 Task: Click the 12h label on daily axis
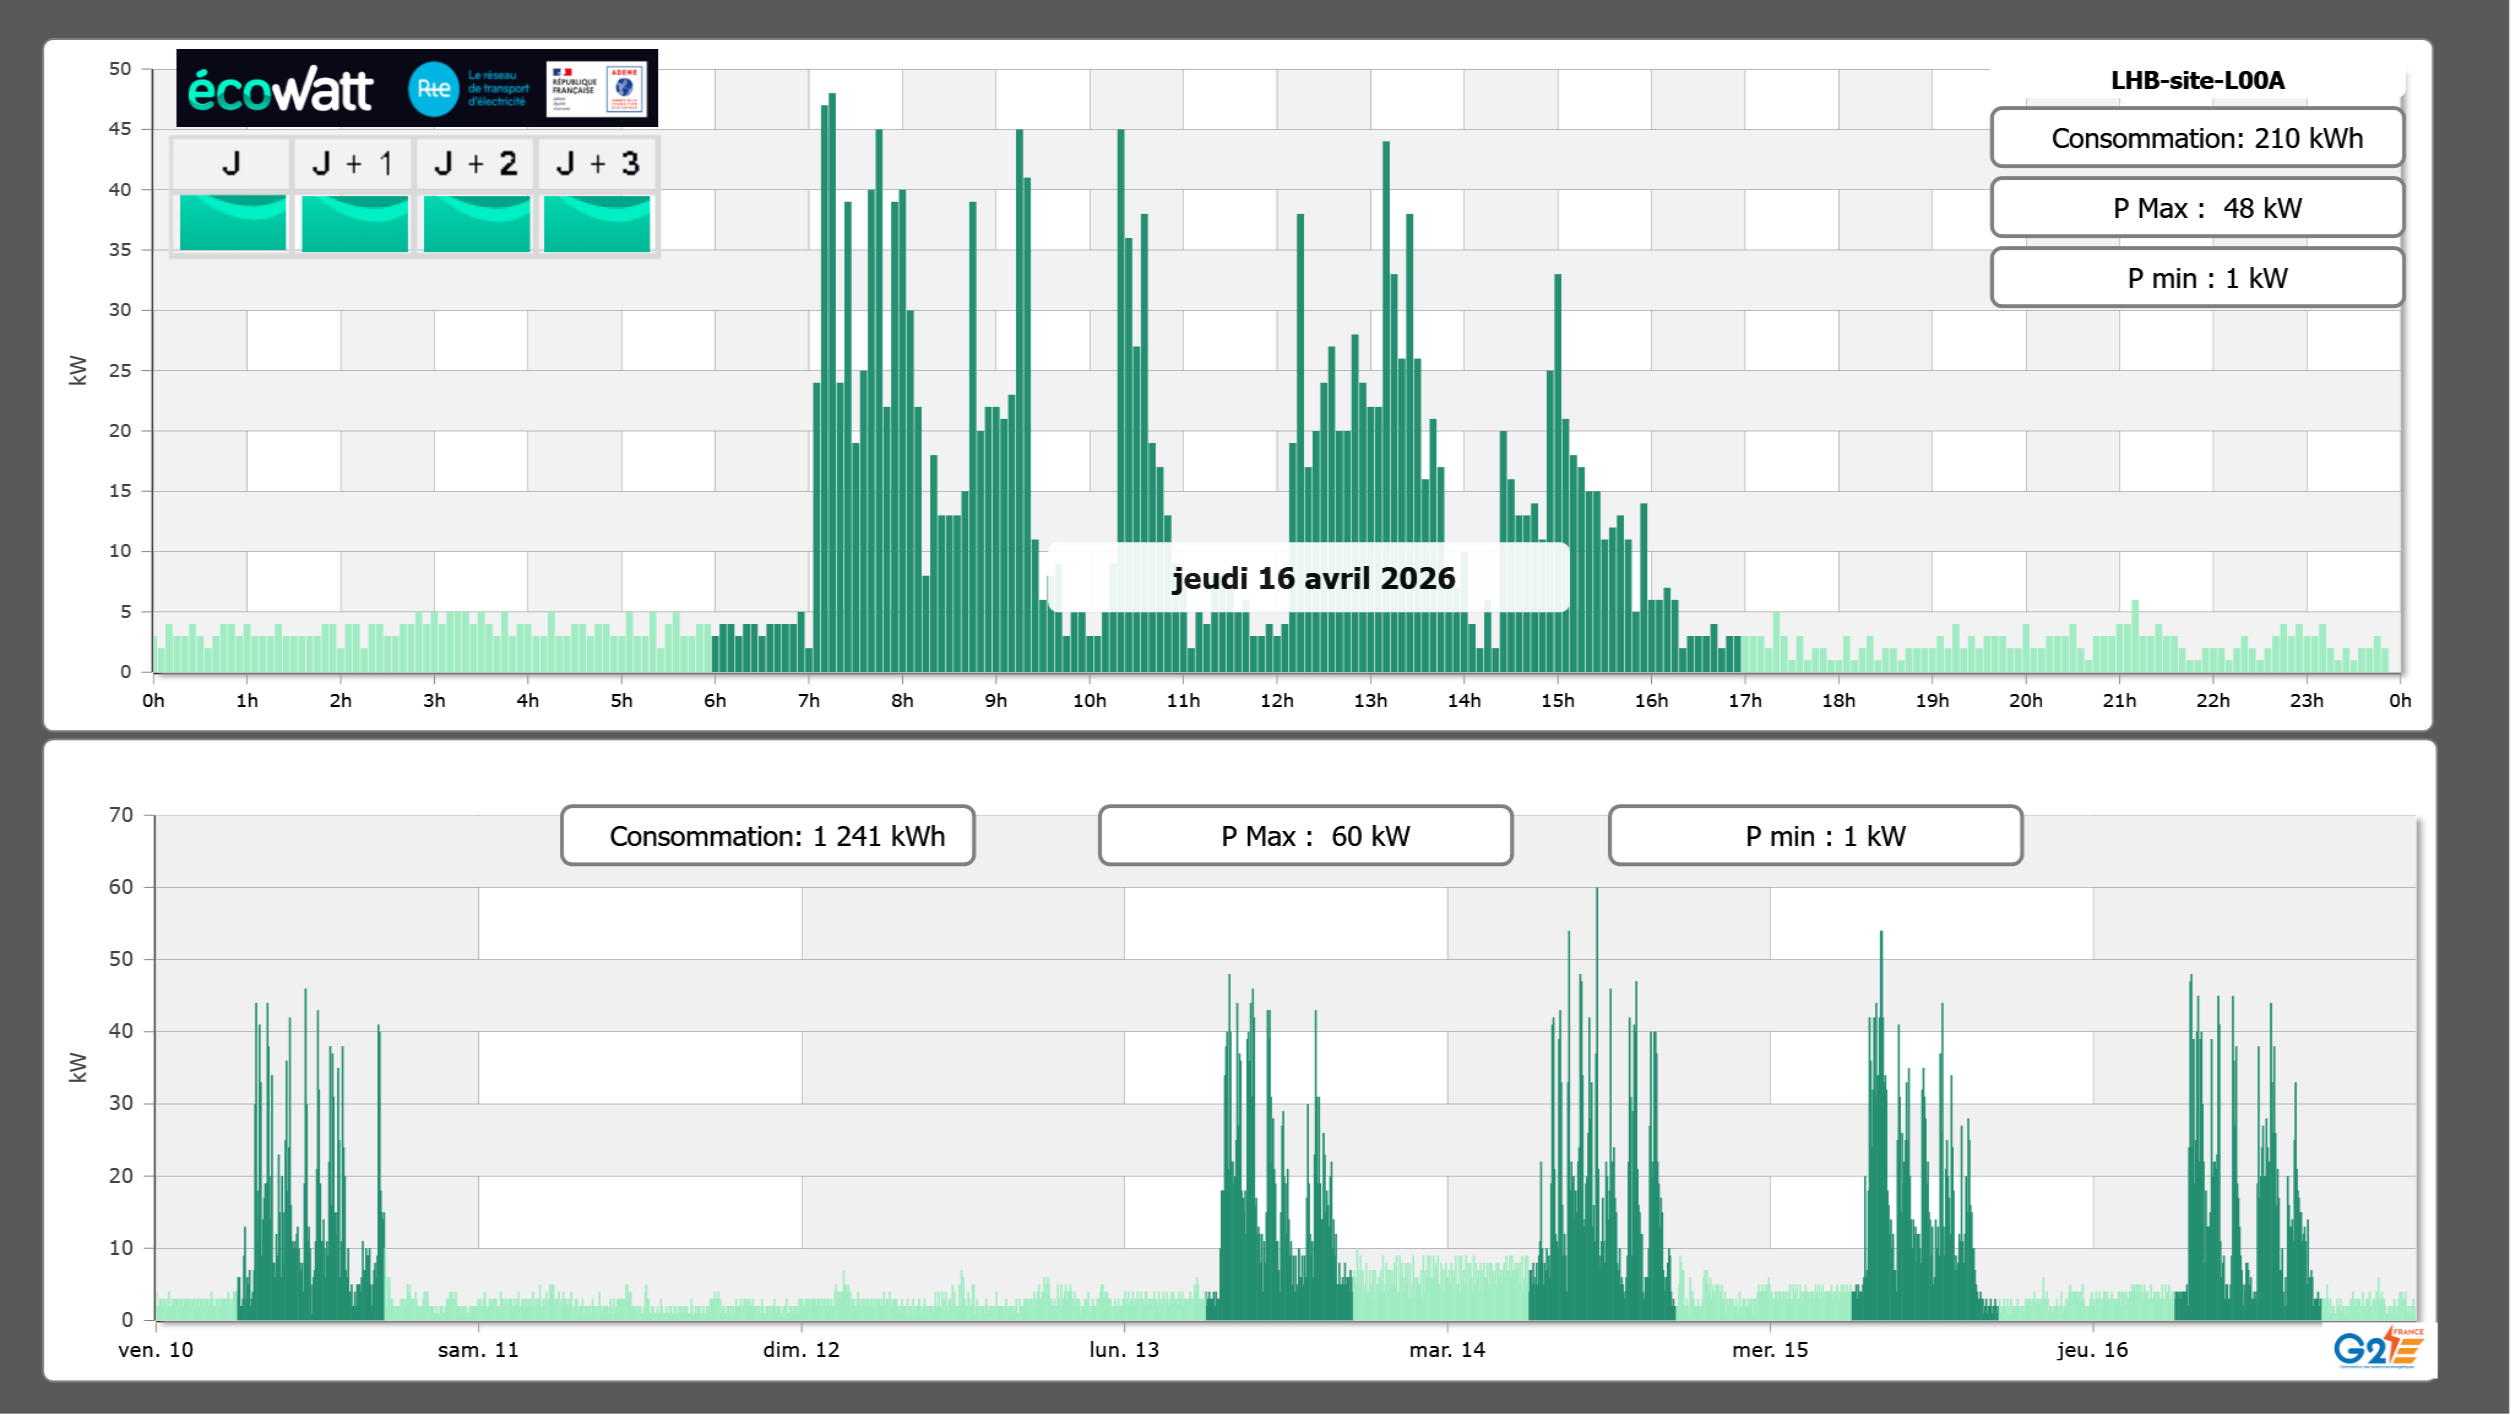pyautogui.click(x=1276, y=701)
